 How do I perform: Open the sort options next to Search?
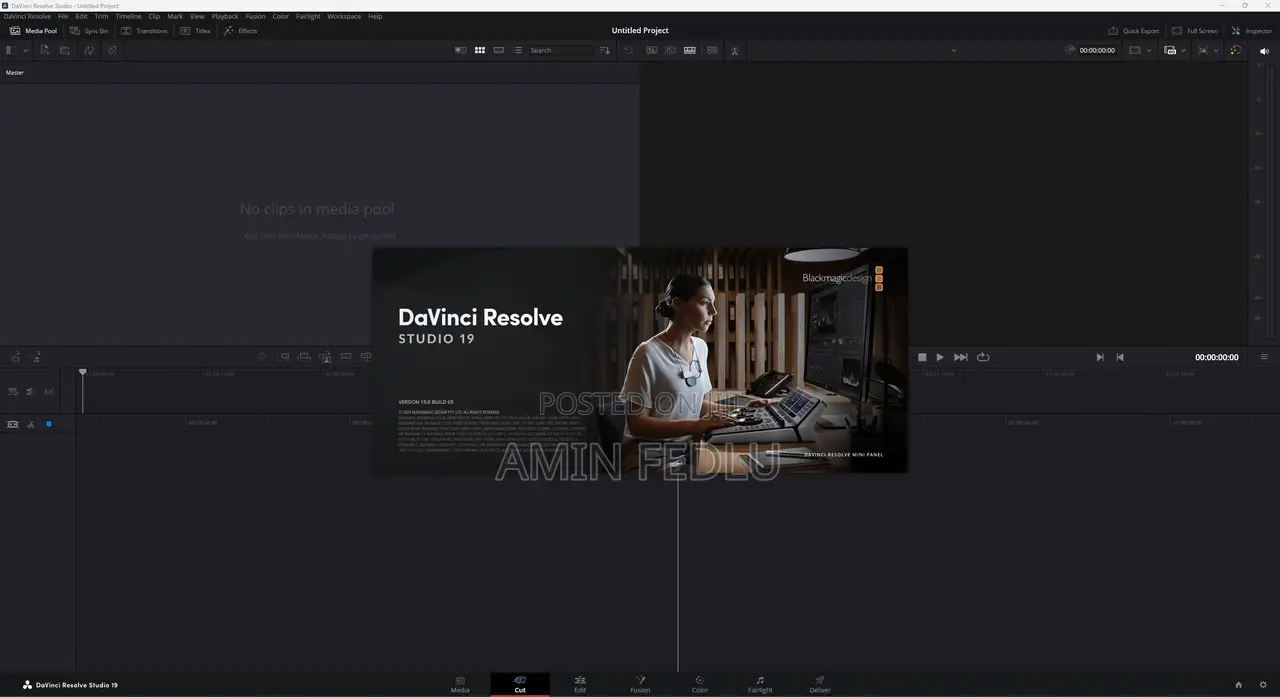(x=604, y=50)
